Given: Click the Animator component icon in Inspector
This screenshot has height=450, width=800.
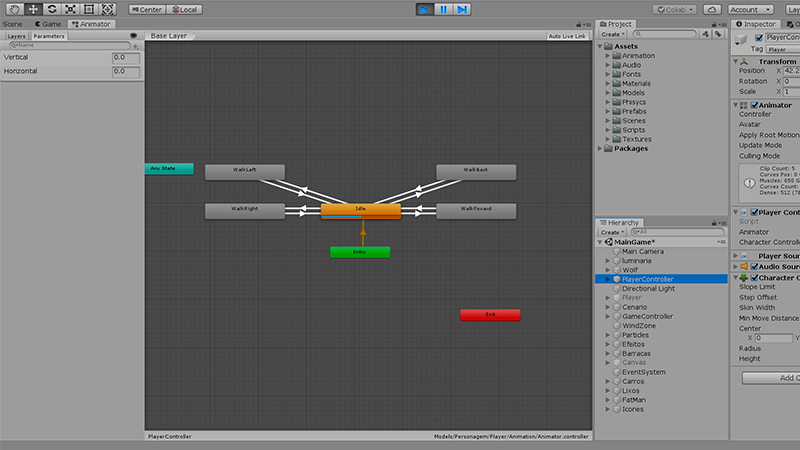Looking at the screenshot, I should pos(743,105).
